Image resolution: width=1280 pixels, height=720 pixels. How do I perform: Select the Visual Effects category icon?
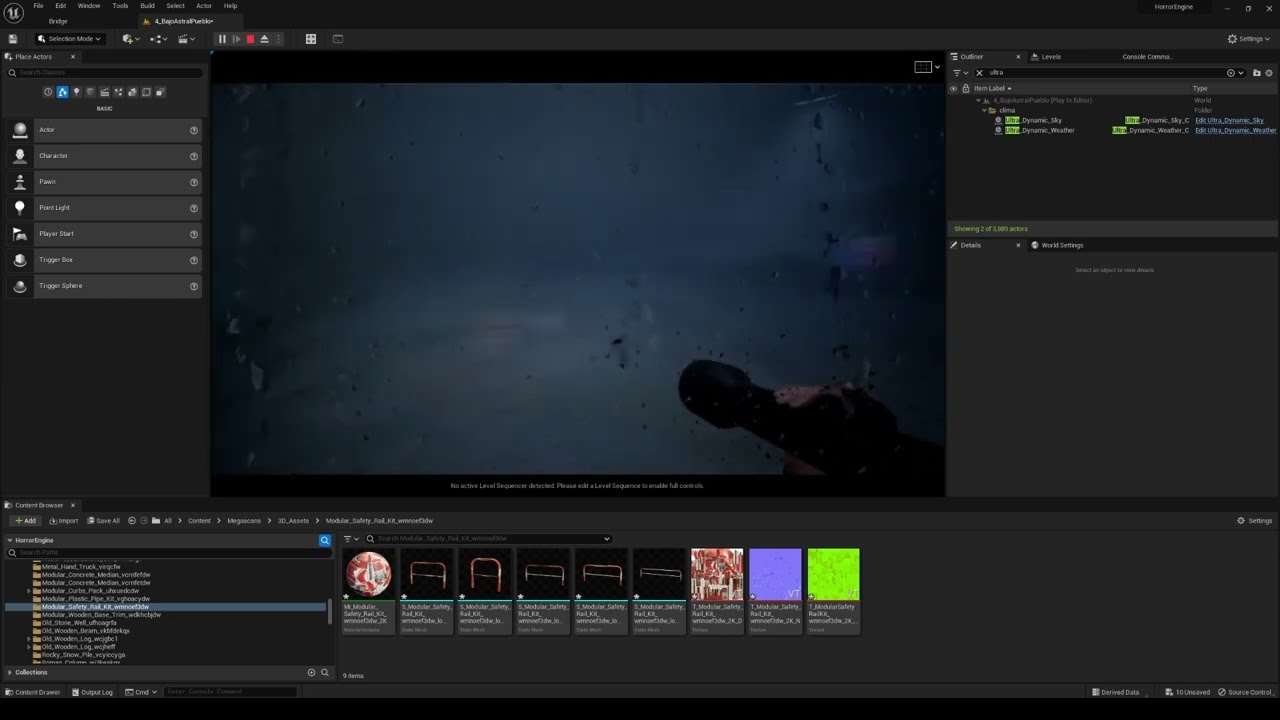(118, 92)
